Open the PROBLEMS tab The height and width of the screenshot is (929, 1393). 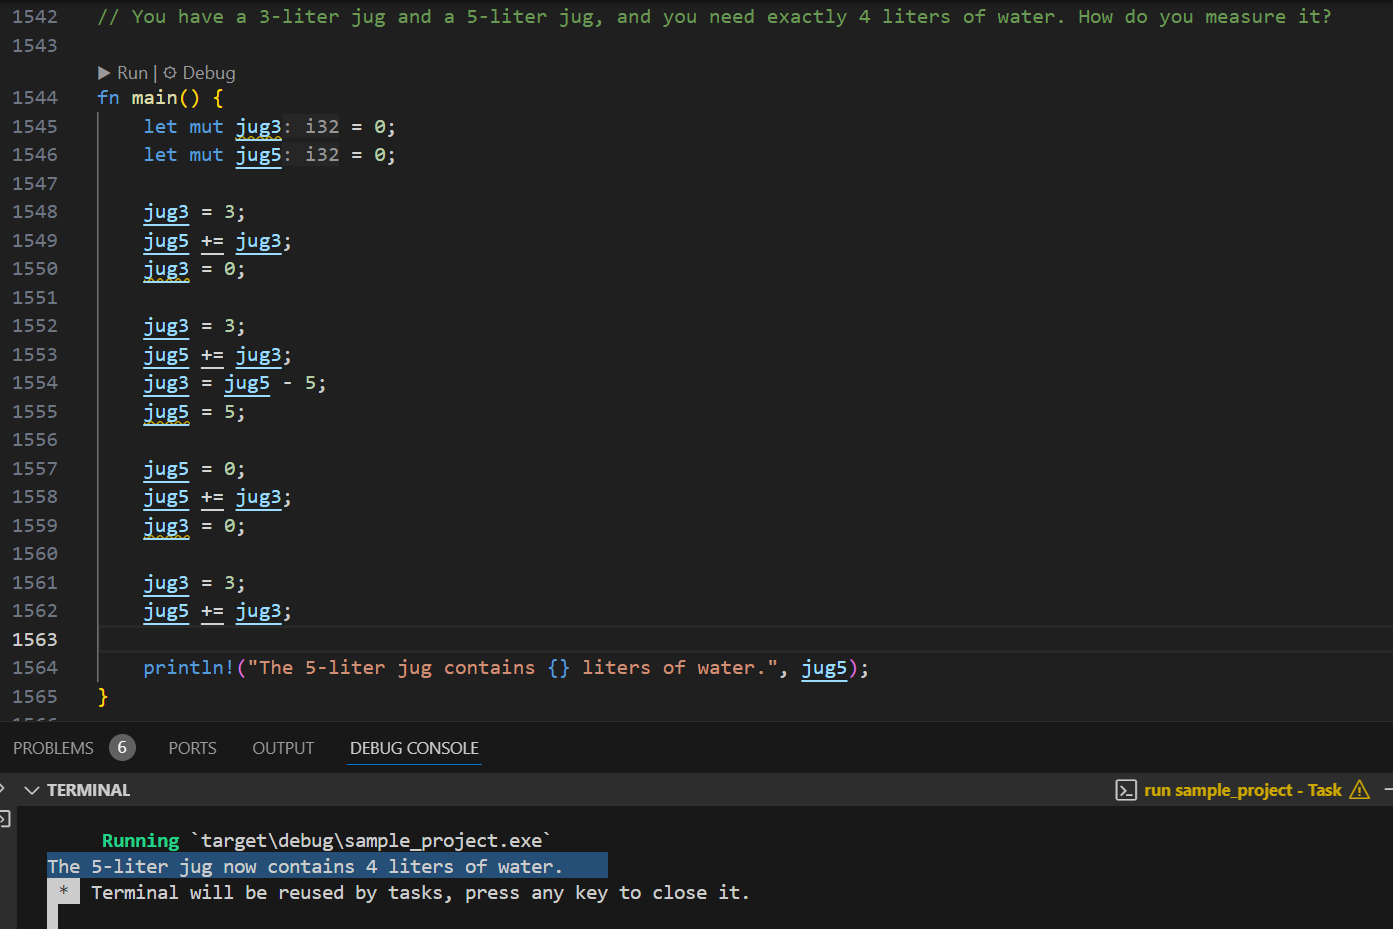point(53,748)
